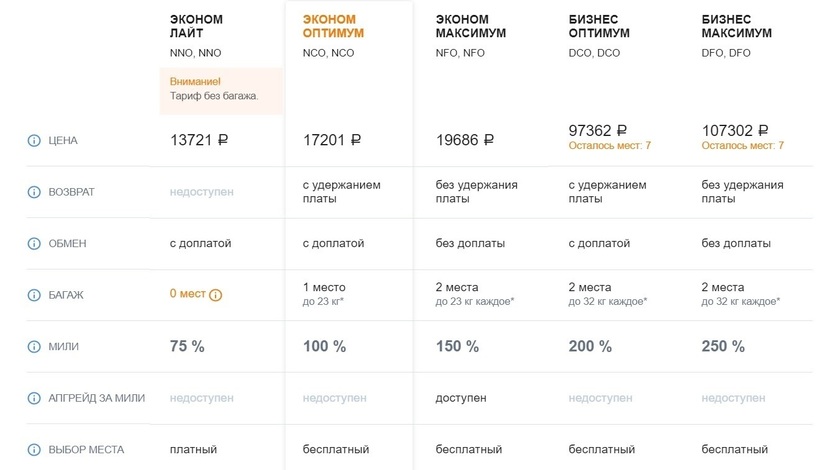Click the orange info icon beside 0 мест

point(216,295)
